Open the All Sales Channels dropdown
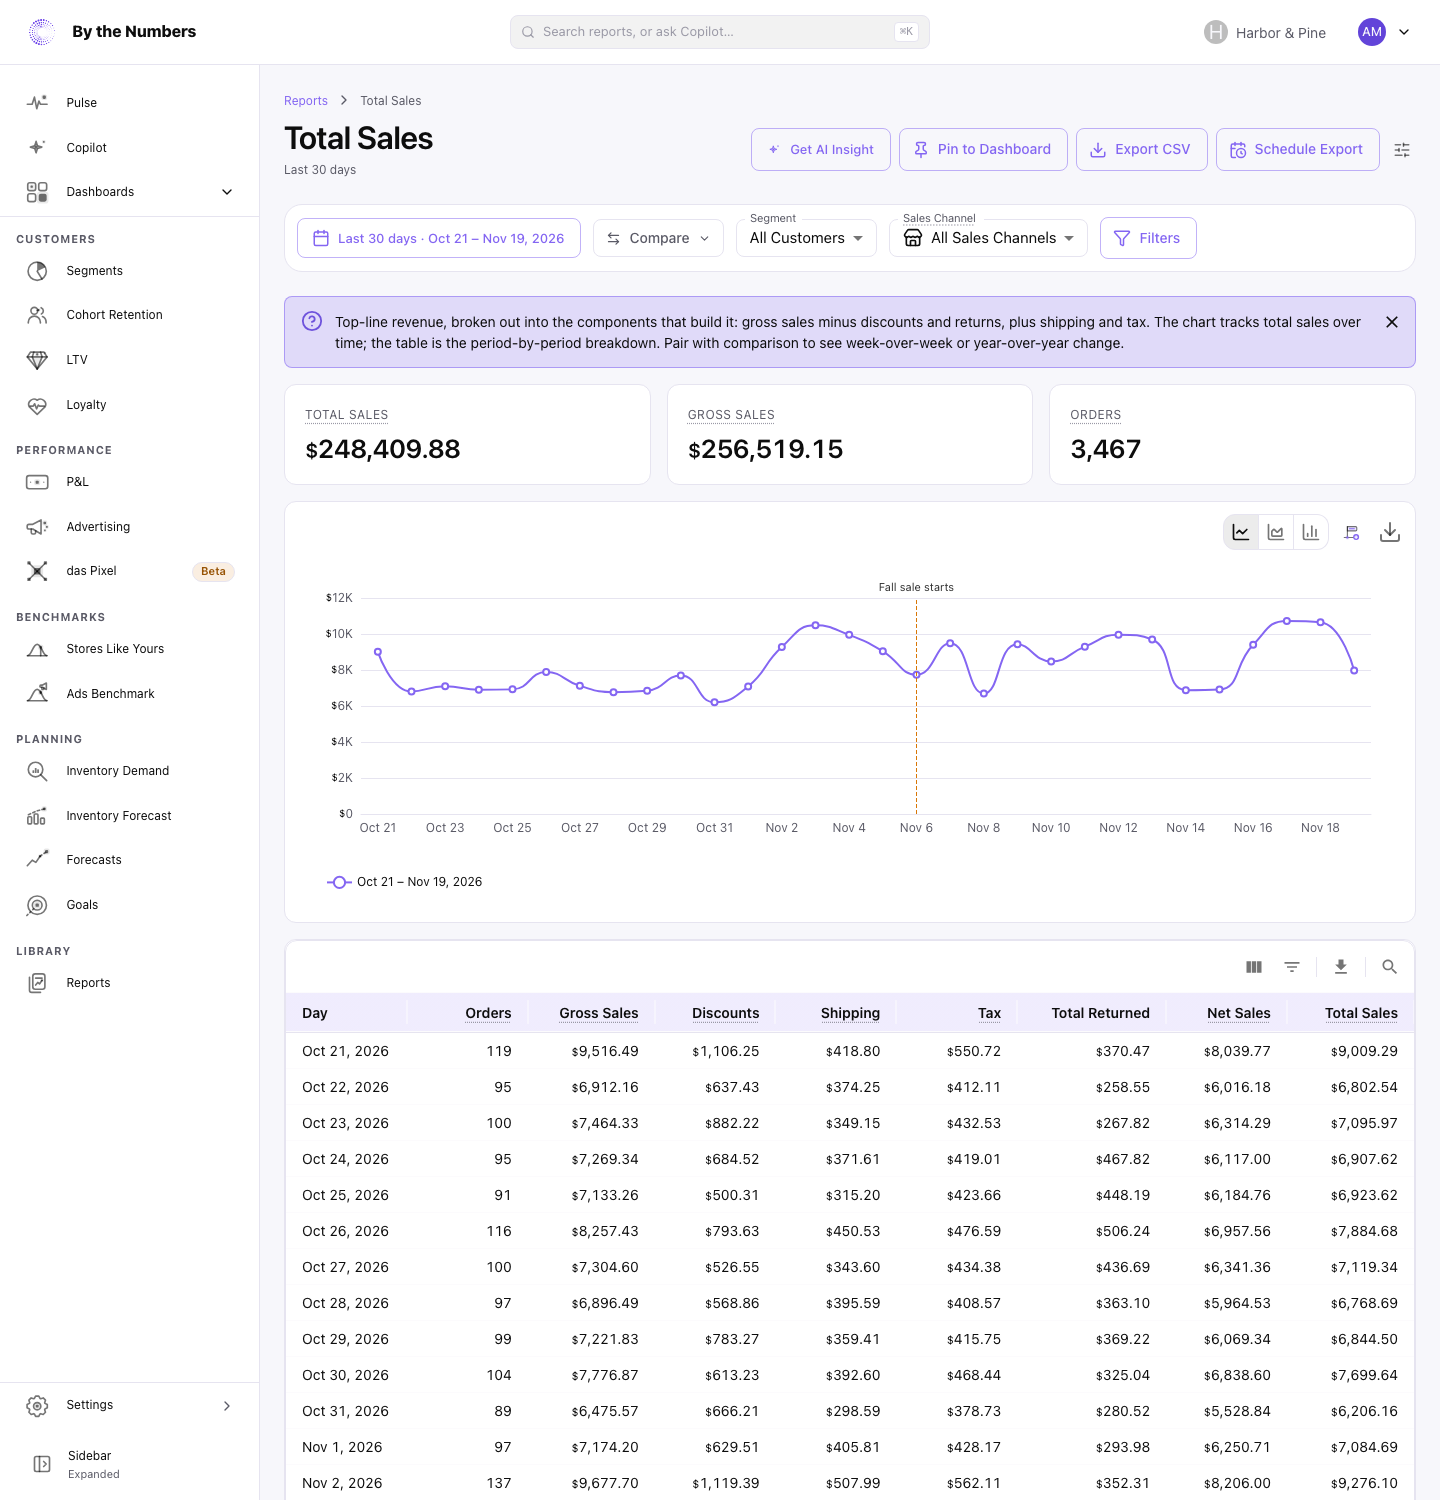This screenshot has height=1500, width=1440. click(988, 238)
